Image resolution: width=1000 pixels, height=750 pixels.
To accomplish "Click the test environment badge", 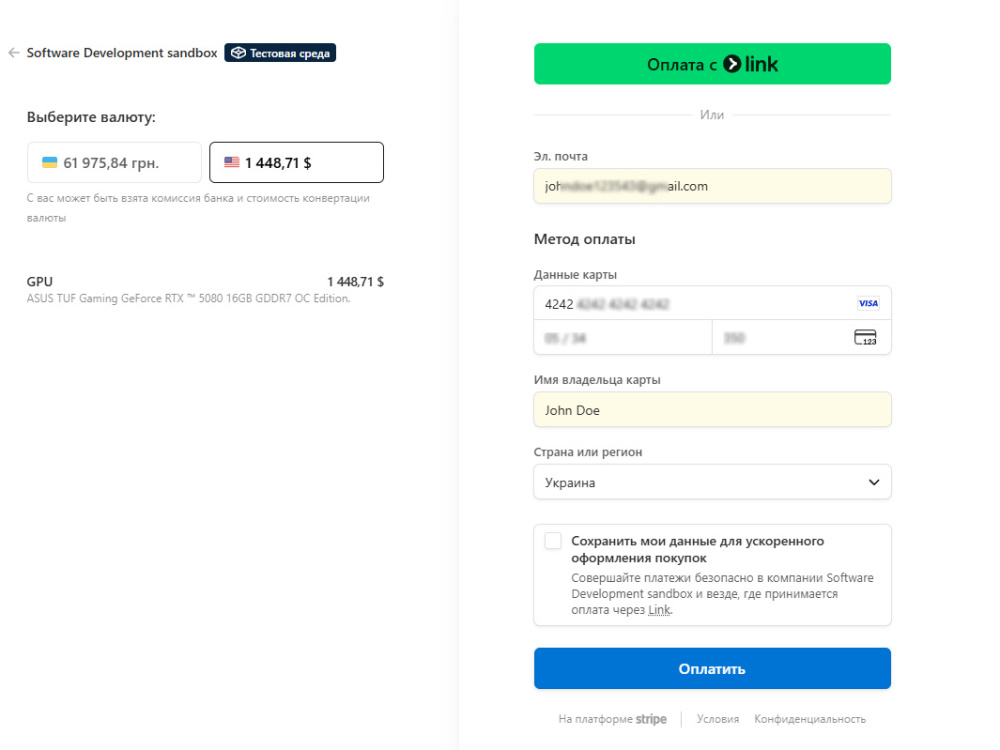I will coord(280,53).
